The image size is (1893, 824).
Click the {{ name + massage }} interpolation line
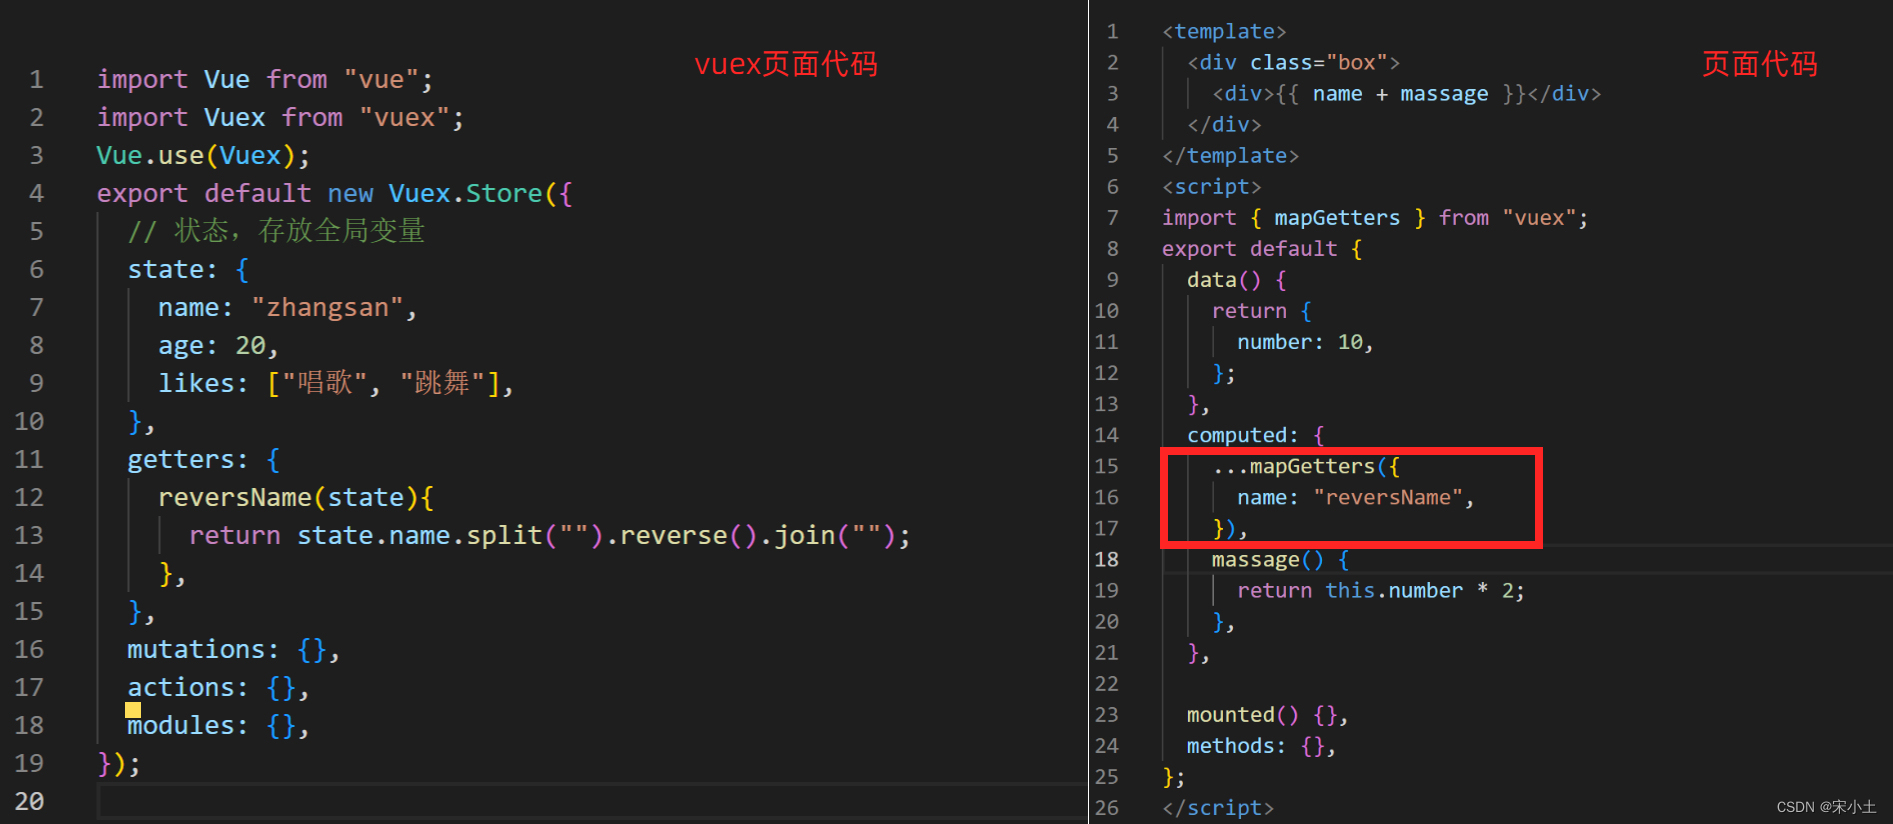pyautogui.click(x=1406, y=93)
